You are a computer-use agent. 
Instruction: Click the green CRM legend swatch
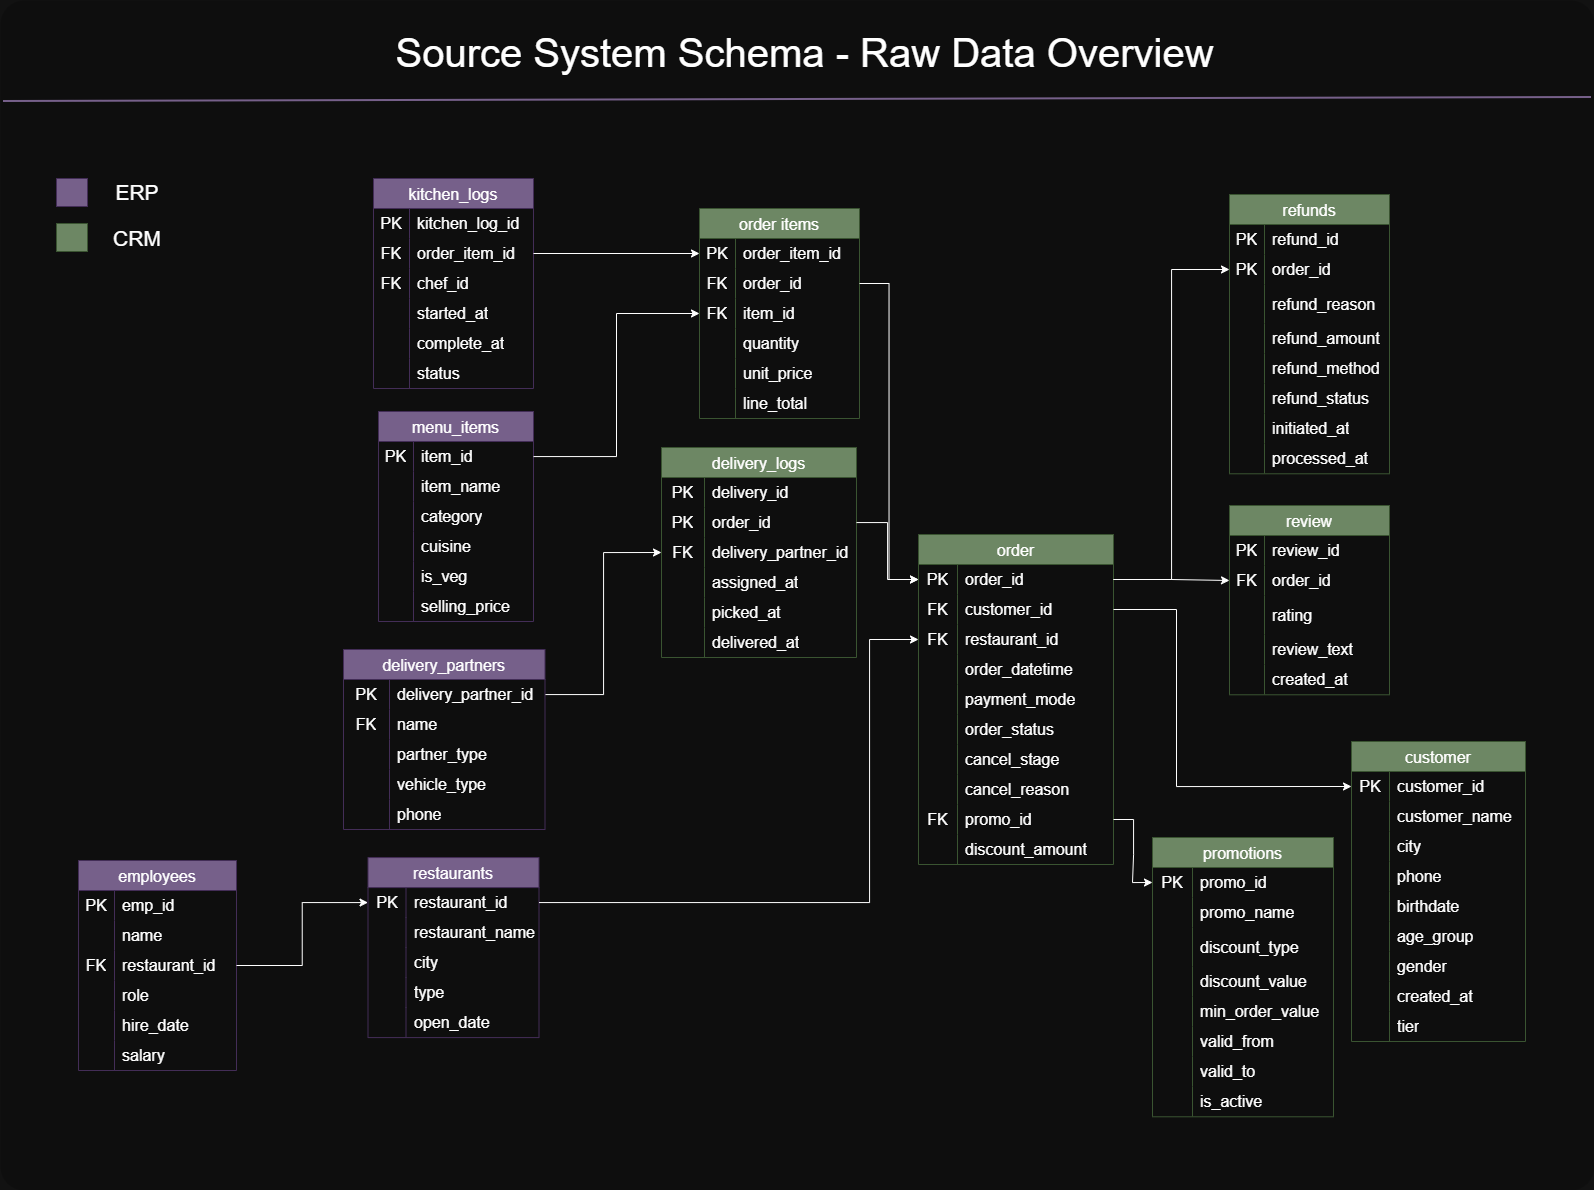[72, 238]
